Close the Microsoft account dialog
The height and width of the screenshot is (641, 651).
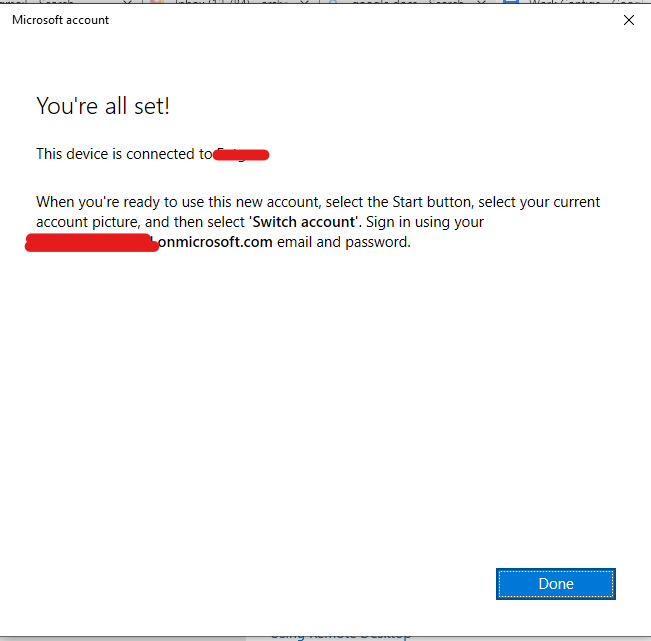coord(629,20)
